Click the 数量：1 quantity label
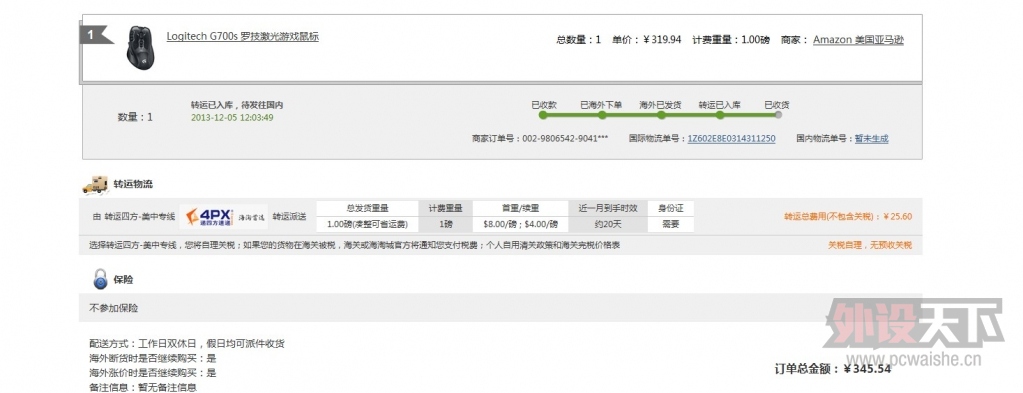Screen dimensions: 1023x393 (135, 117)
